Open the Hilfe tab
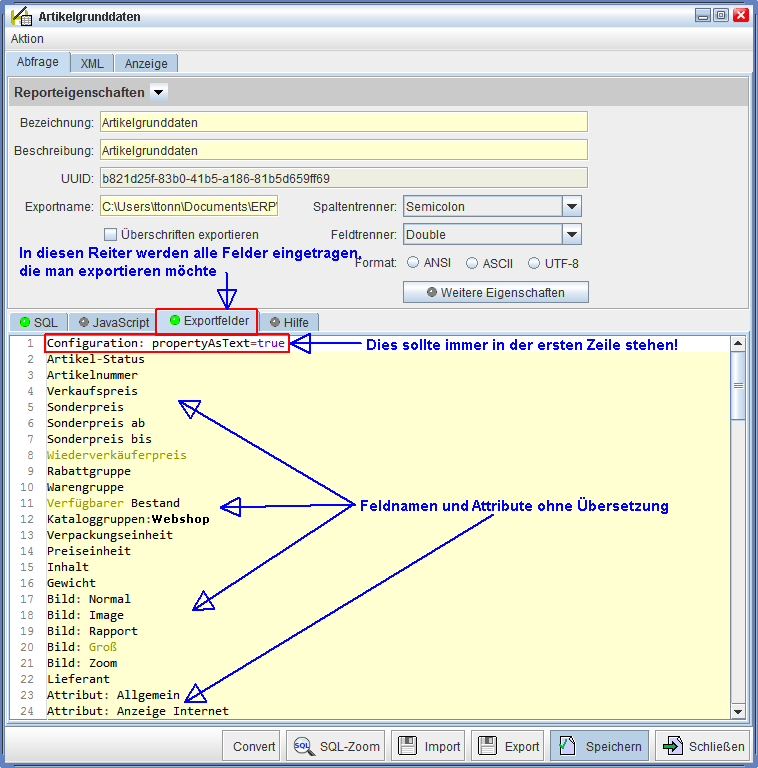The width and height of the screenshot is (758, 768). click(x=288, y=322)
